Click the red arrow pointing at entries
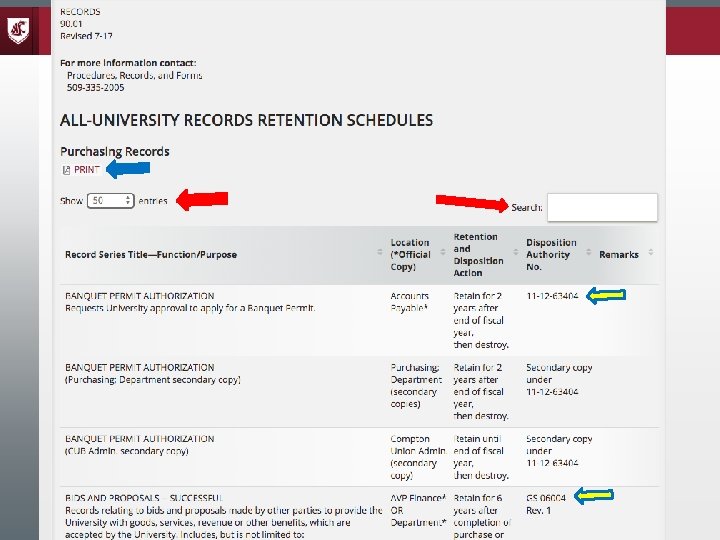This screenshot has height=540, width=720. pyautogui.click(x=202, y=199)
